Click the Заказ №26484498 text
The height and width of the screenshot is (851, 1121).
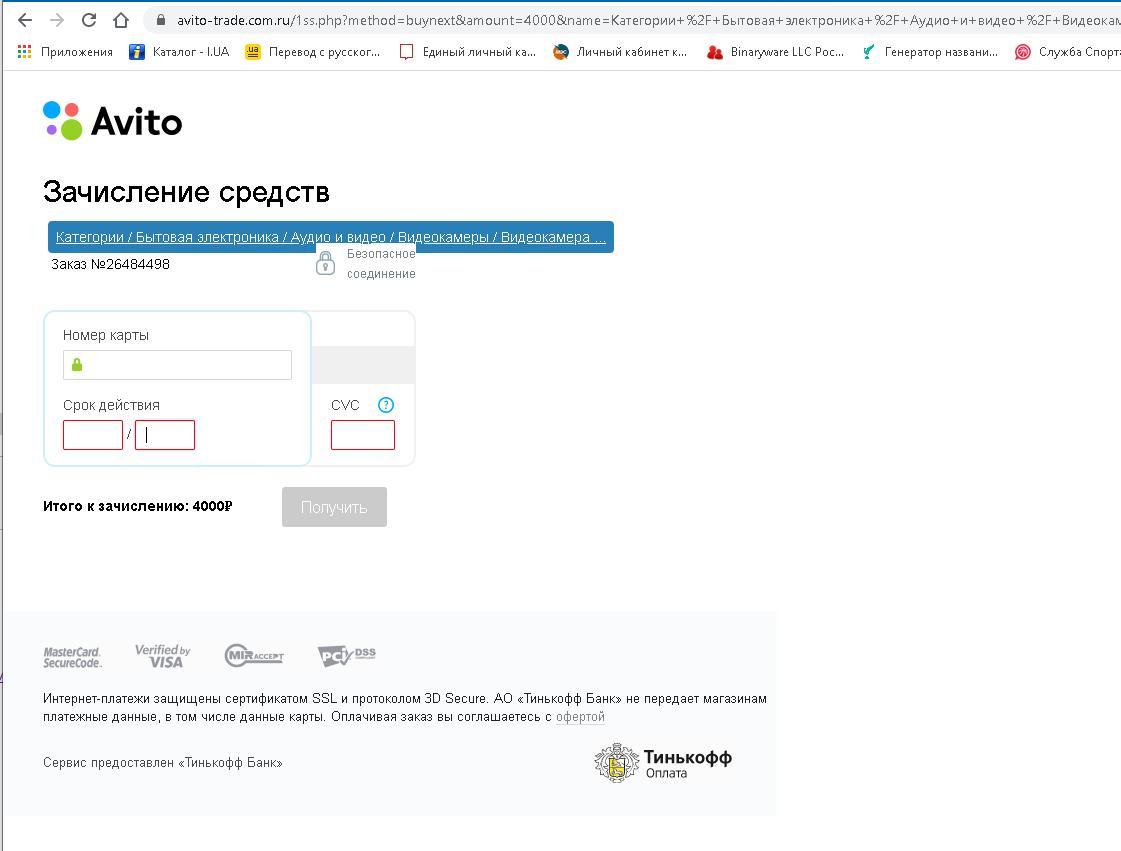click(111, 264)
